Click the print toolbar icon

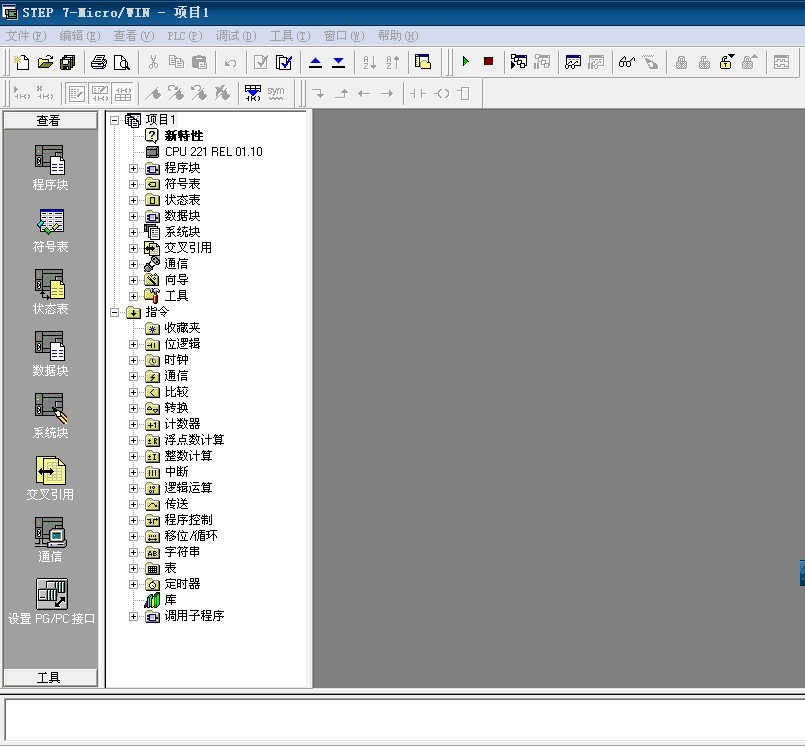tap(99, 62)
